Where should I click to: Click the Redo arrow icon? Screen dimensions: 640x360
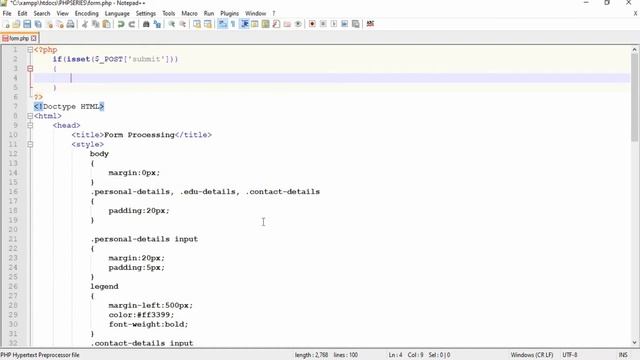click(x=131, y=24)
